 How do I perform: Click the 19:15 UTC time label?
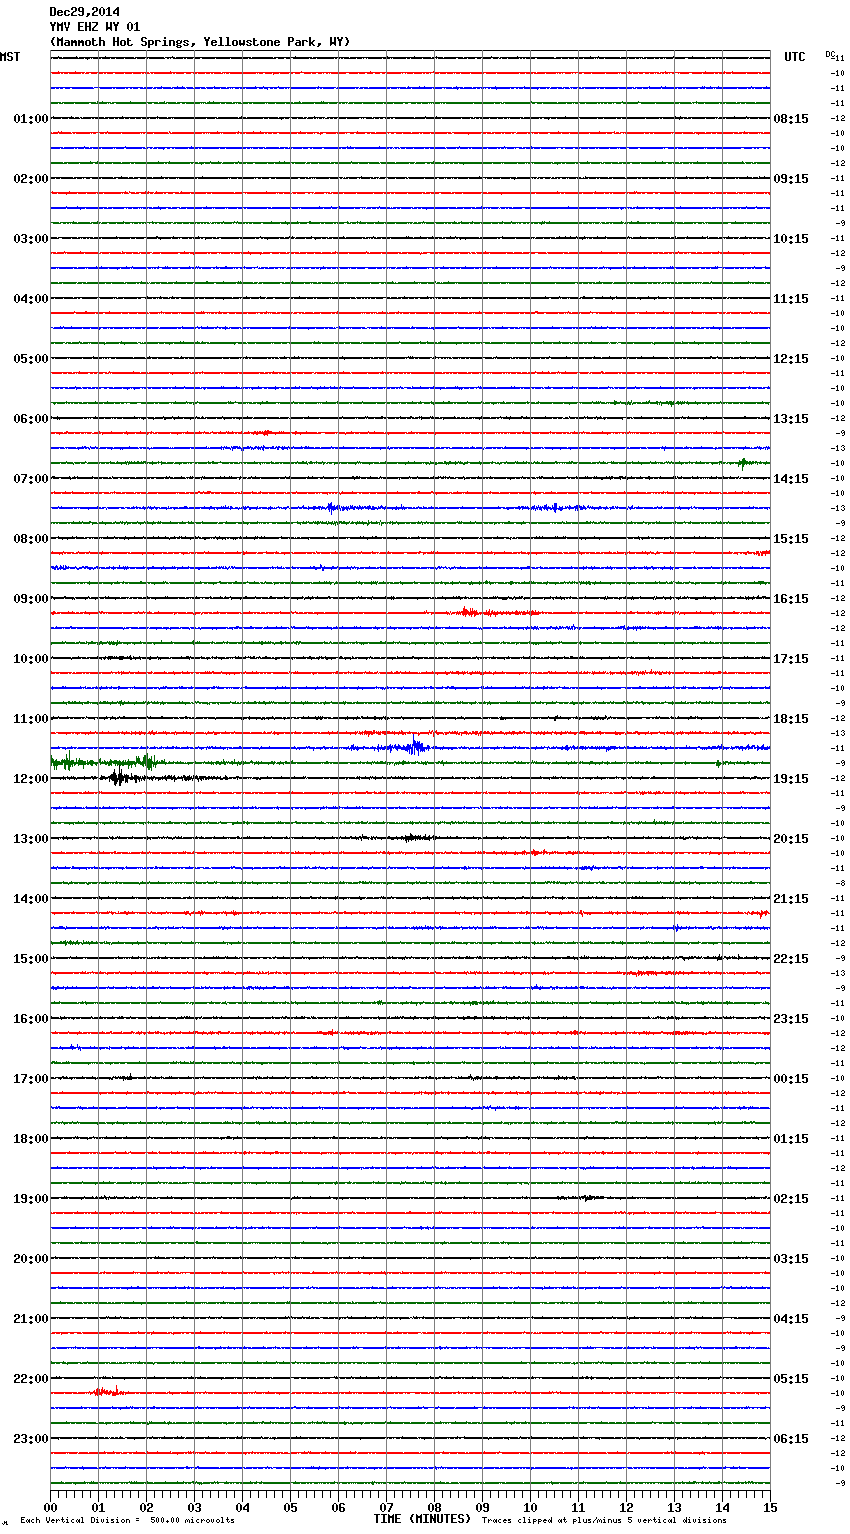coord(791,779)
